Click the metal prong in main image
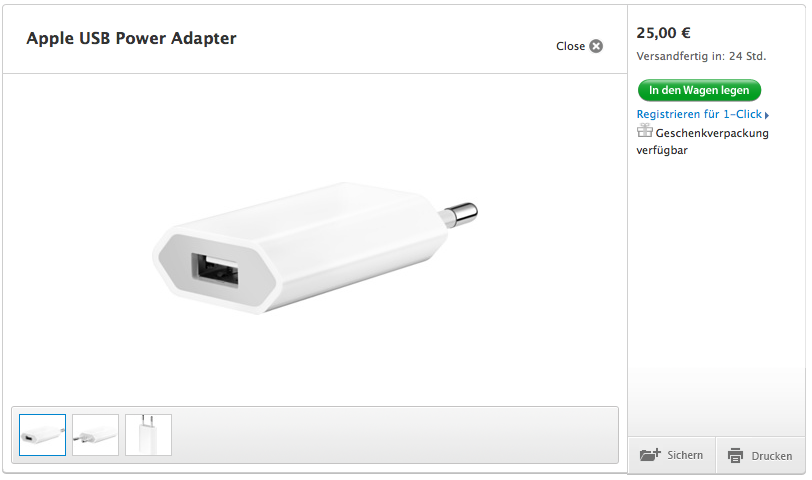The image size is (812, 480). point(459,214)
